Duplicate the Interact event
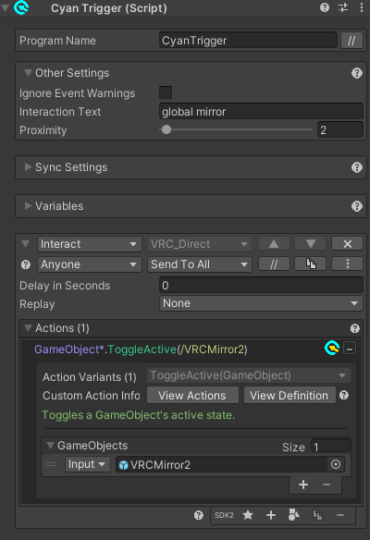The height and width of the screenshot is (540, 370). pos(310,264)
